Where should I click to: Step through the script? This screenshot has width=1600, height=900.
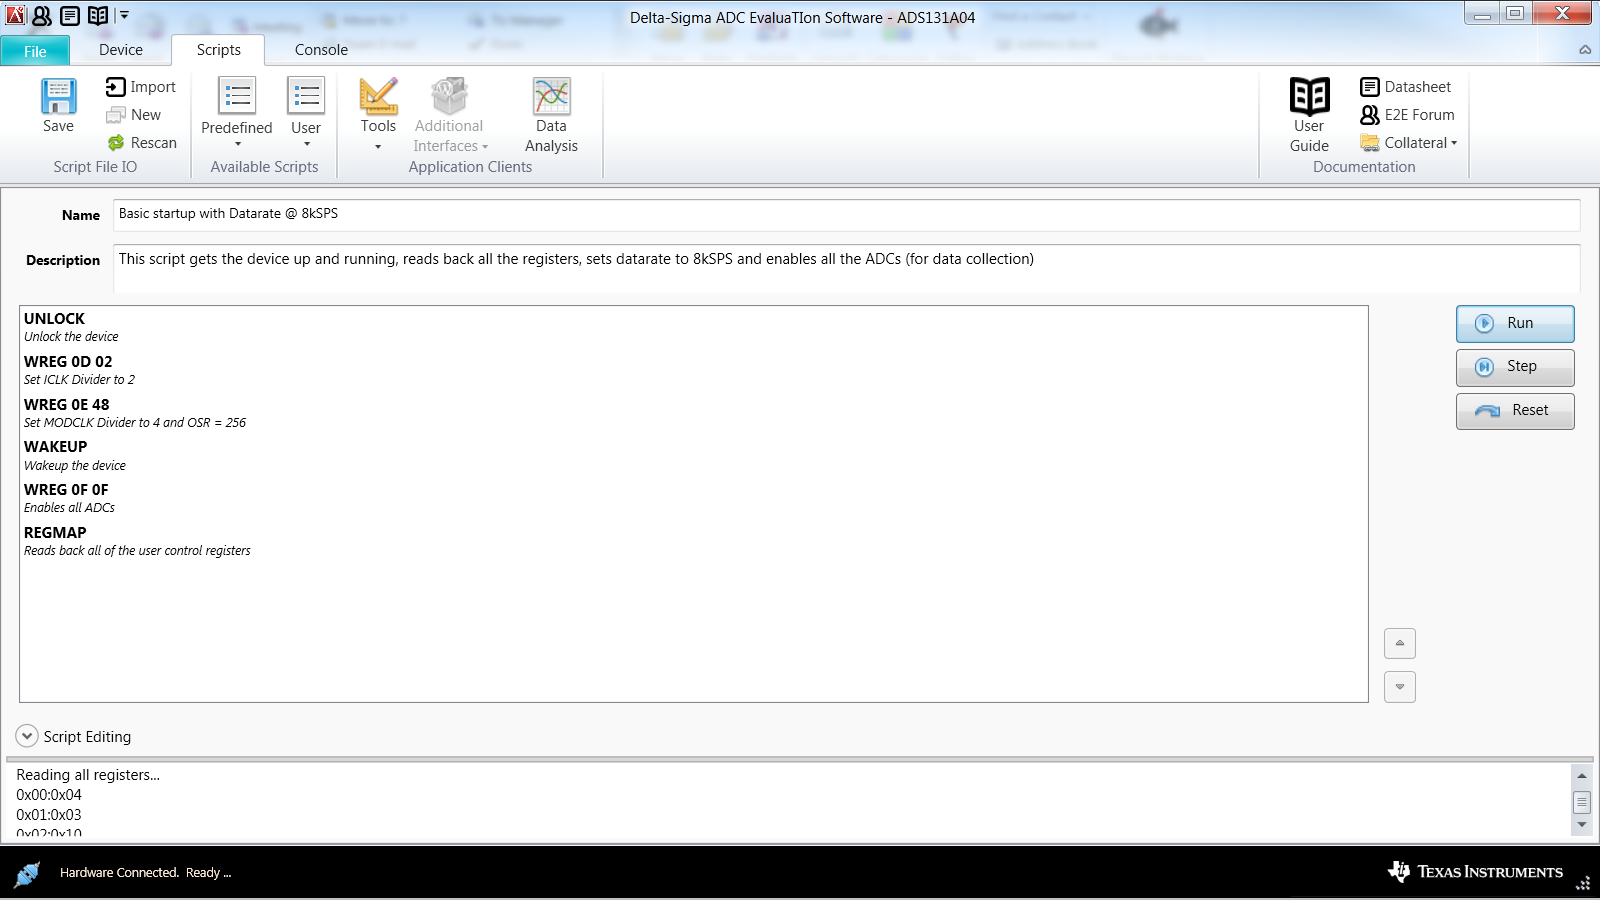point(1515,367)
